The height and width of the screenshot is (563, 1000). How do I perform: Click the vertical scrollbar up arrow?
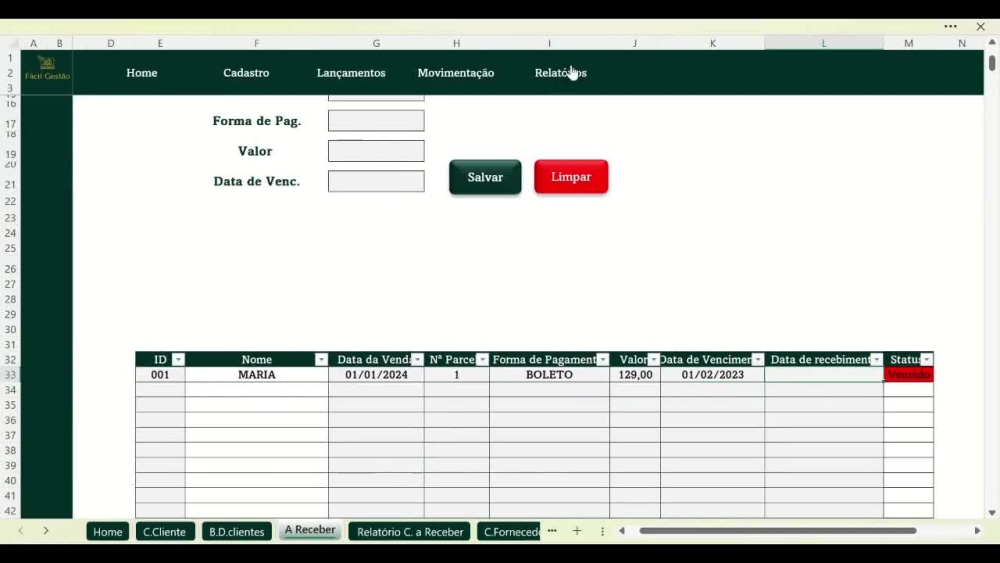pos(992,42)
